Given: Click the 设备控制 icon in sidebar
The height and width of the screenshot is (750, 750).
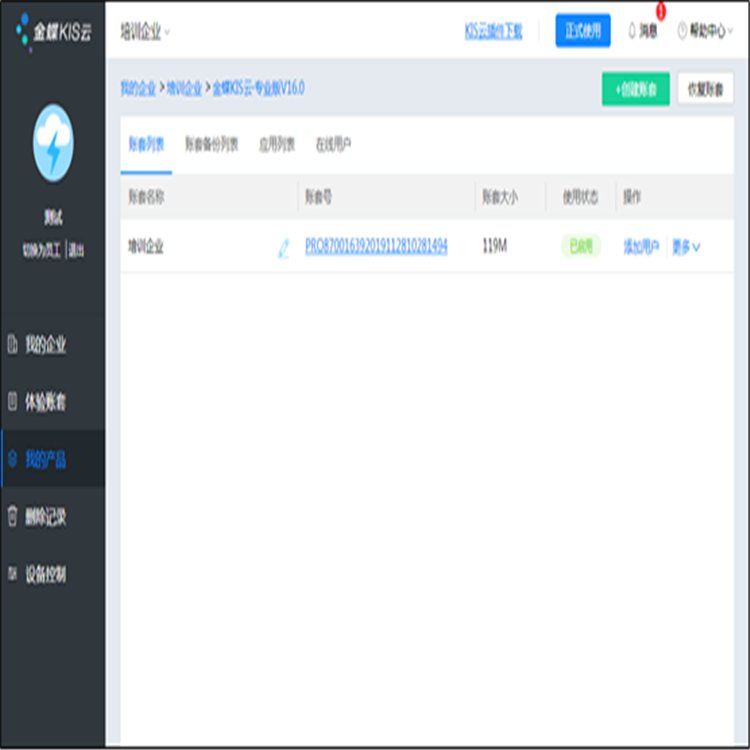Looking at the screenshot, I should click(x=12, y=573).
